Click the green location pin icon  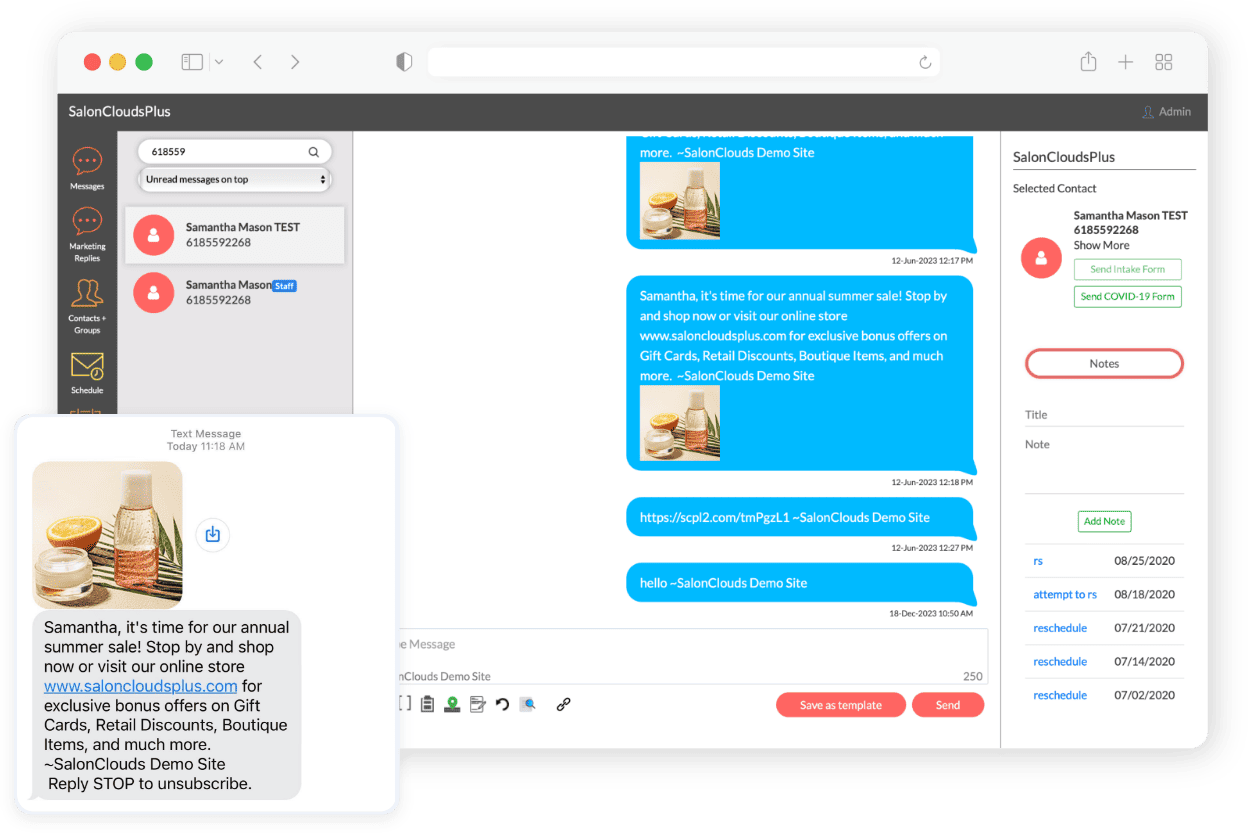pyautogui.click(x=453, y=704)
